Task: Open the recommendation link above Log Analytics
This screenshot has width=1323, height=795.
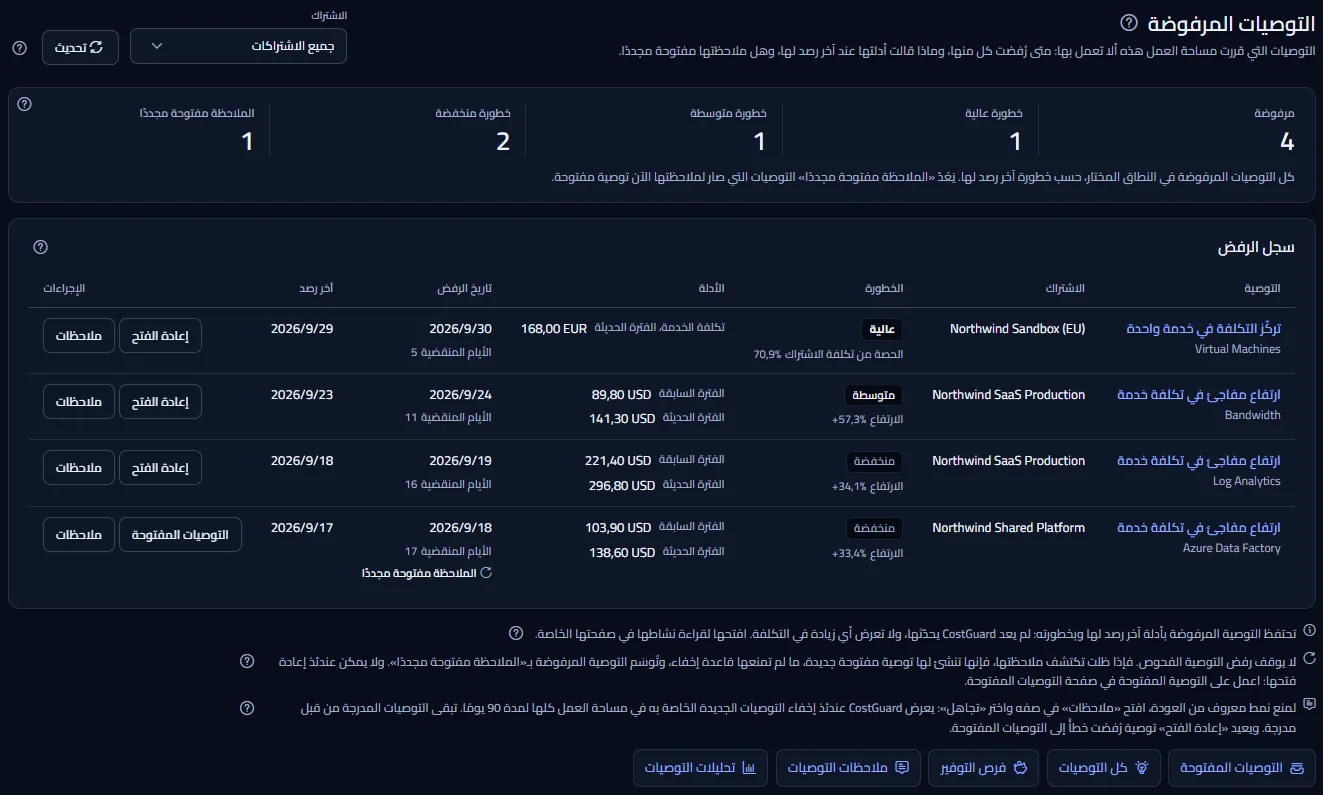Action: point(1199,461)
